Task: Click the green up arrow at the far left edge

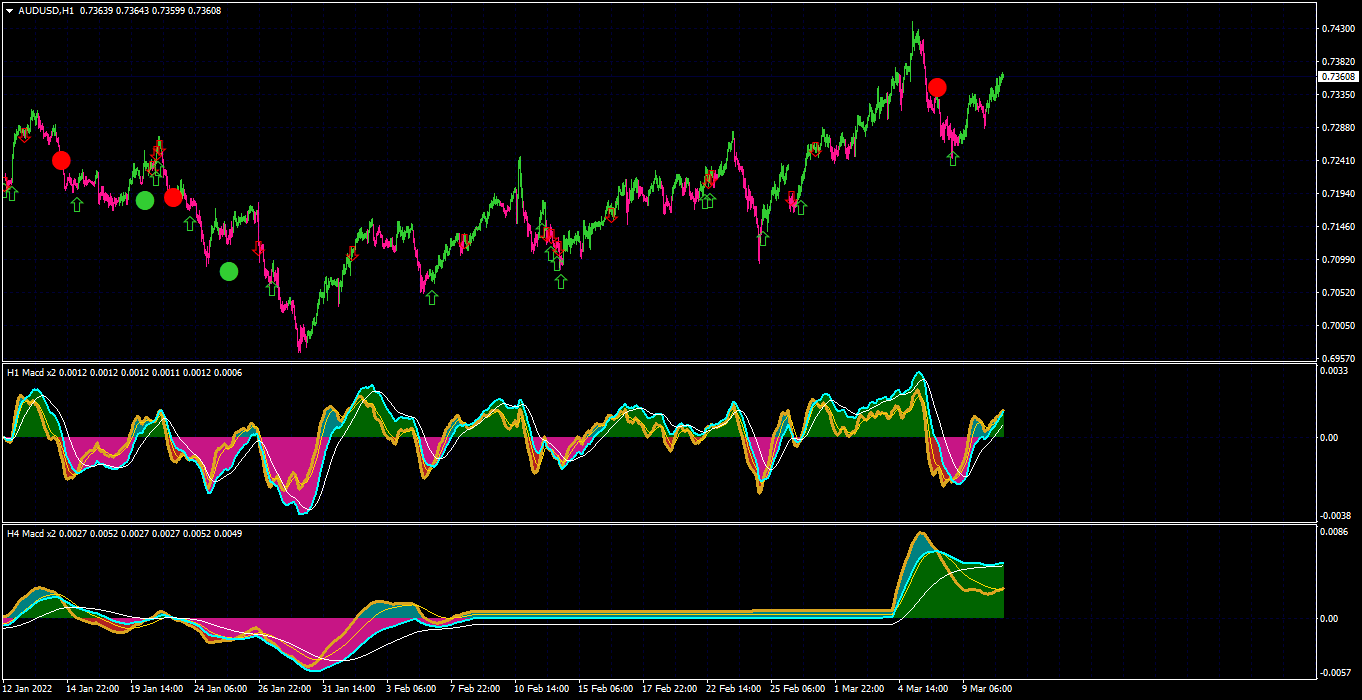Action: click(11, 193)
